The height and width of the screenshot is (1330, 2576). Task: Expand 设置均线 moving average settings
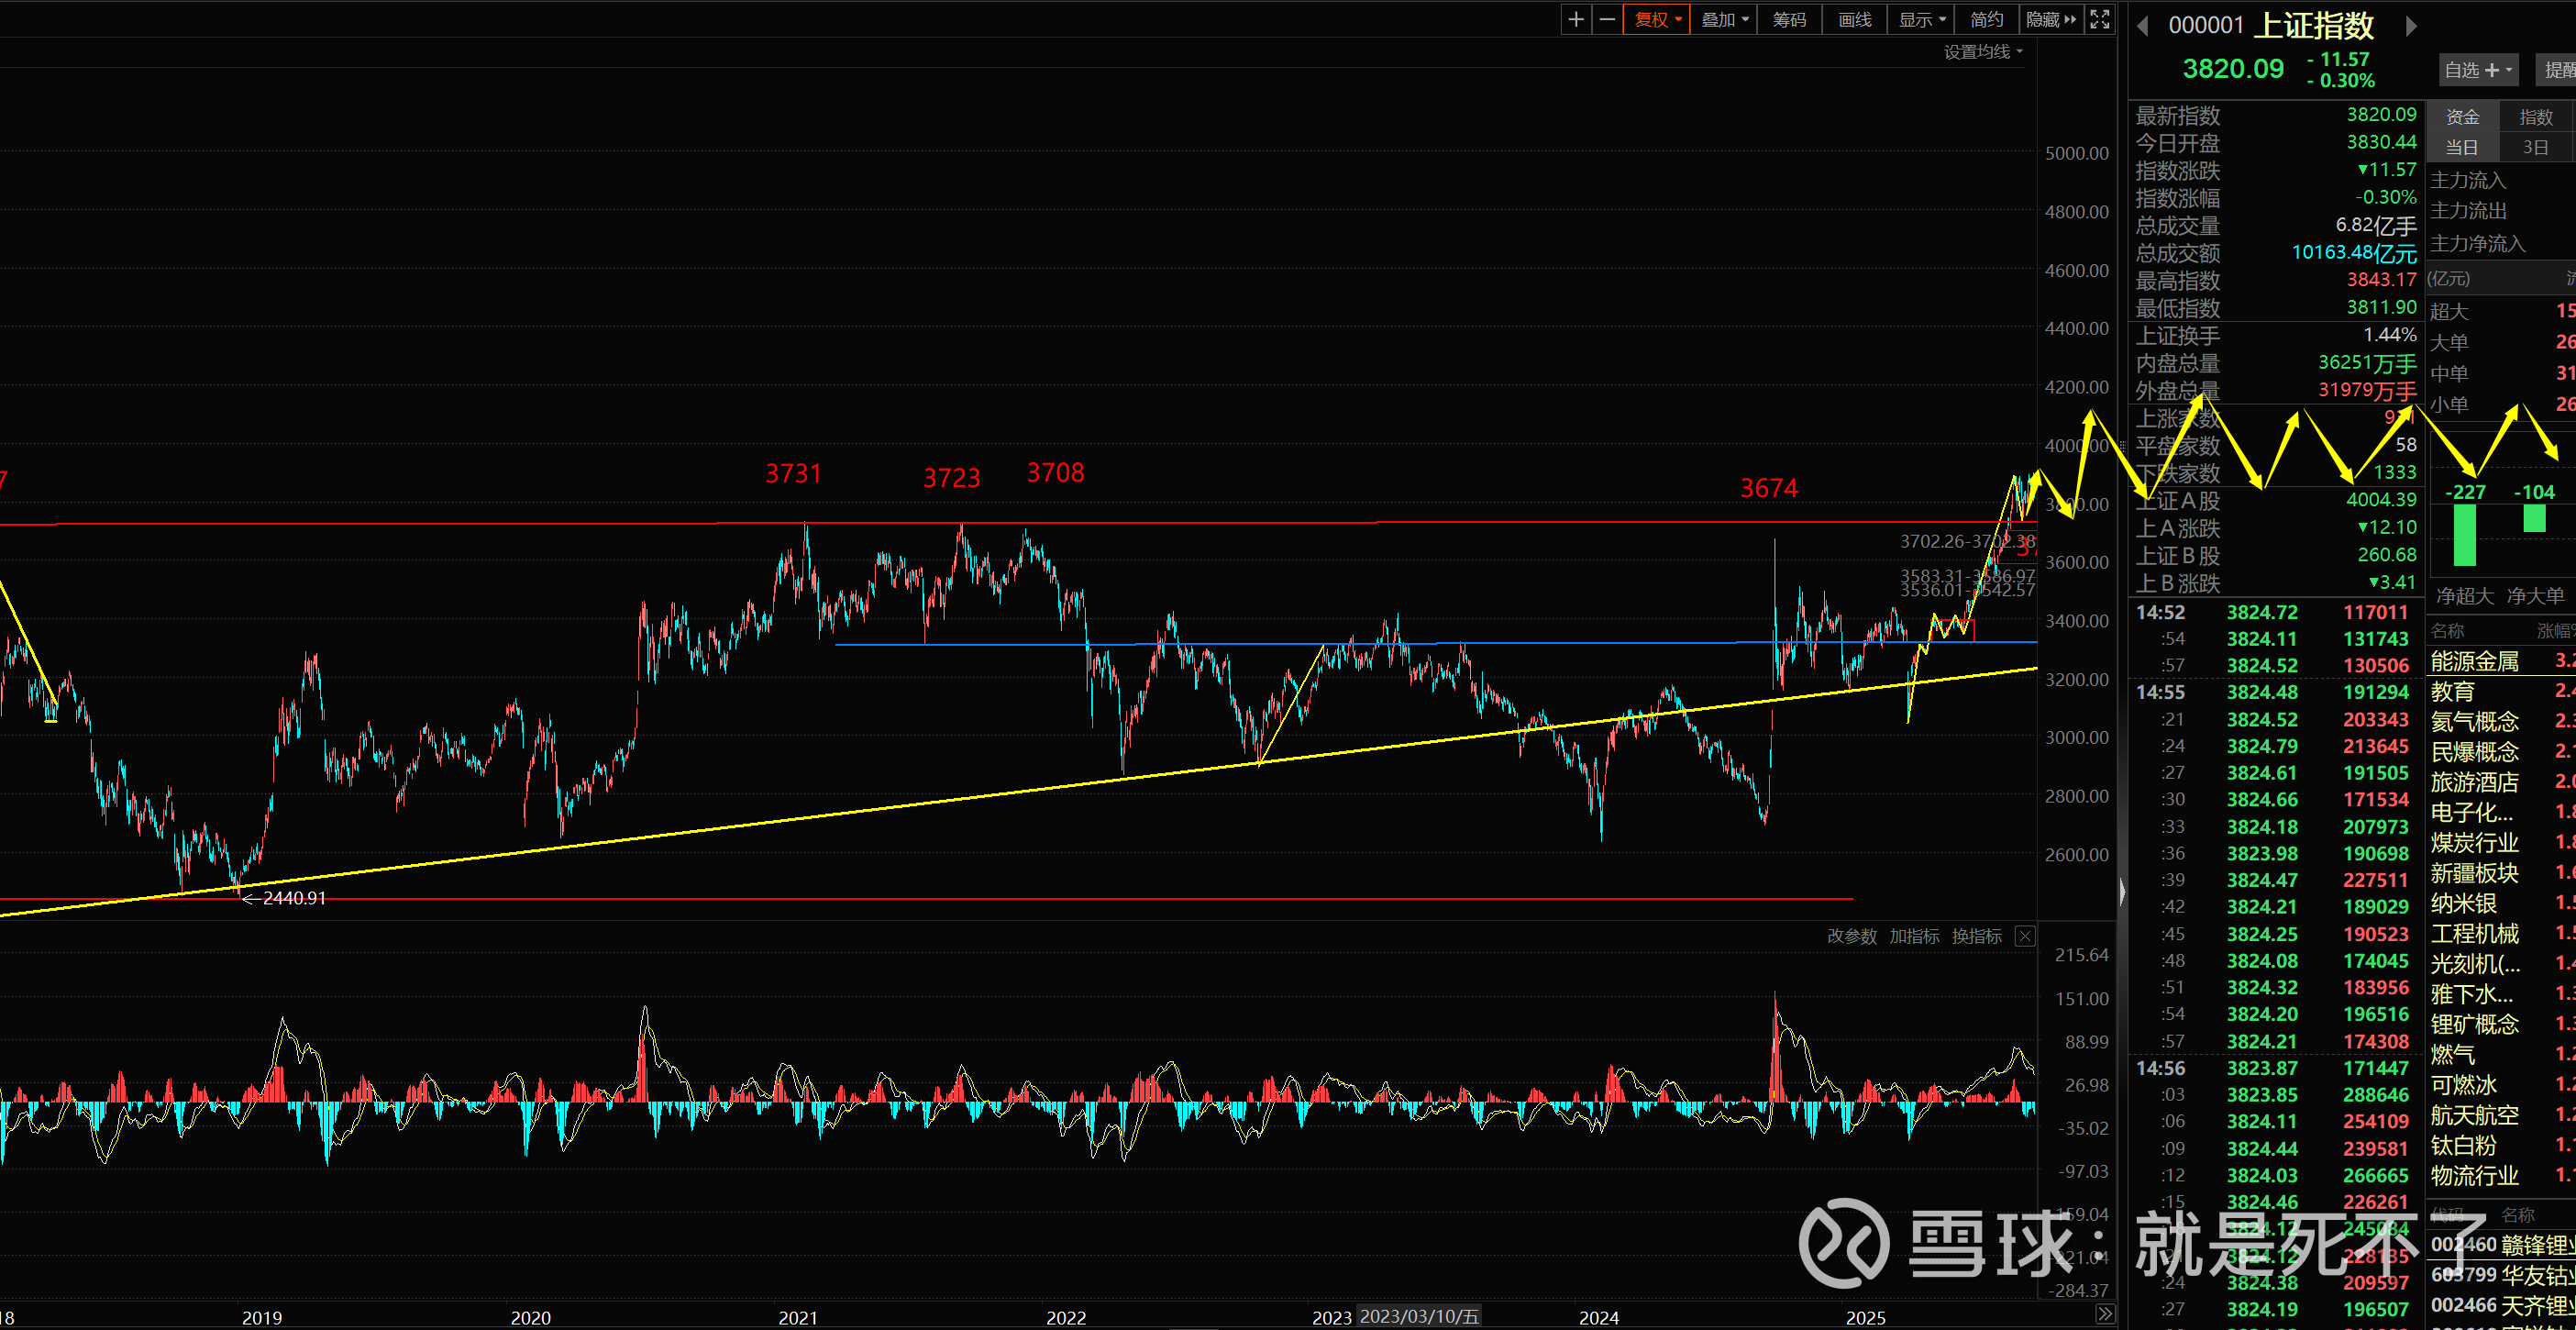point(1982,52)
